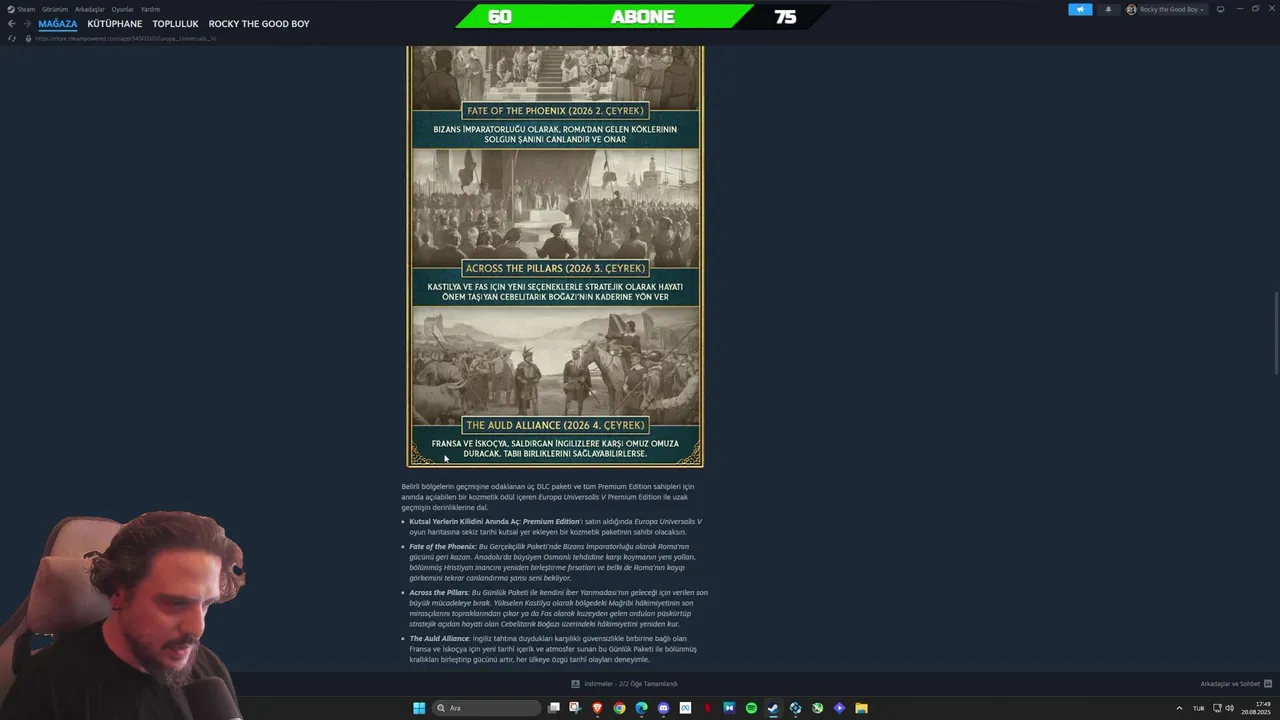Go forward with the right arrow
Screen dimensions: 1280x720
click(x=27, y=24)
